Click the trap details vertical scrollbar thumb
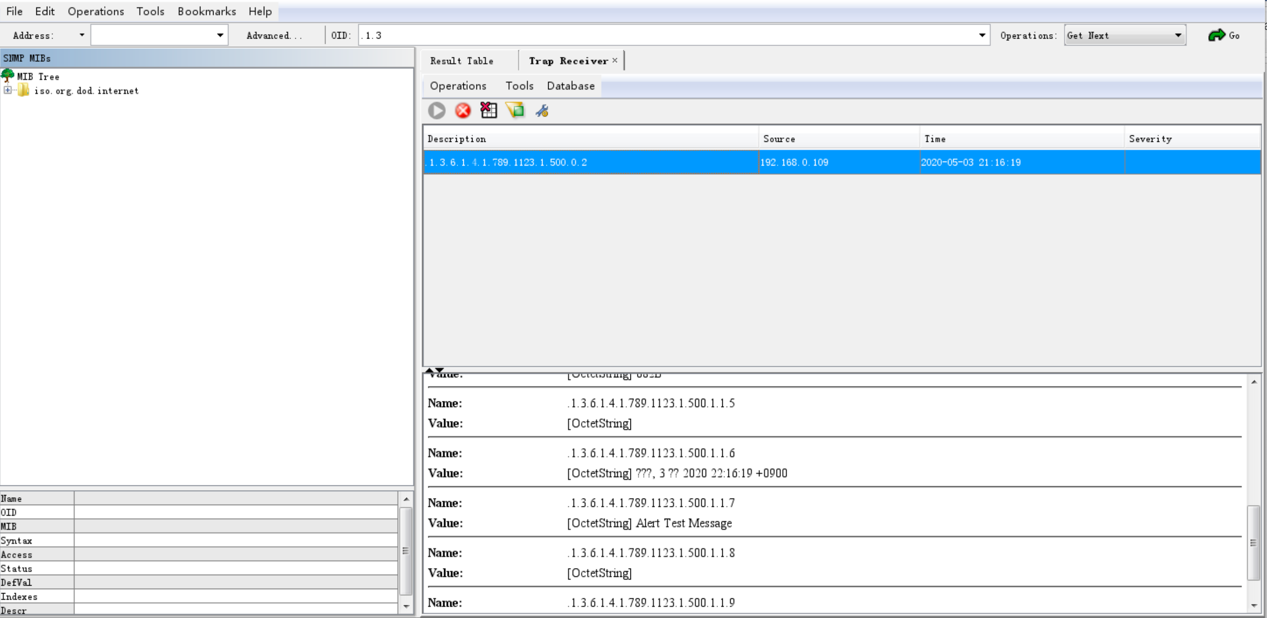Viewport: 1267px width, 618px height. tap(1254, 542)
